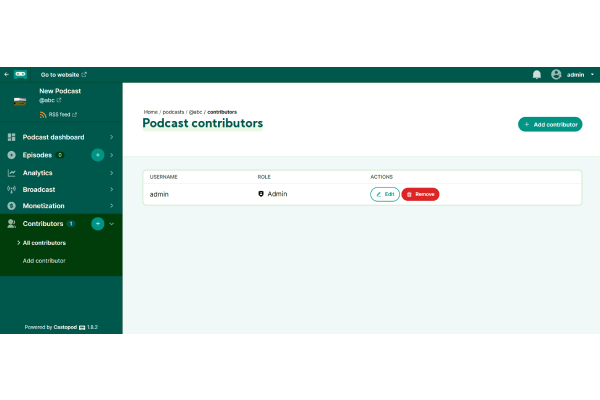
Task: Collapse the Contributors section chevron
Action: 112,224
